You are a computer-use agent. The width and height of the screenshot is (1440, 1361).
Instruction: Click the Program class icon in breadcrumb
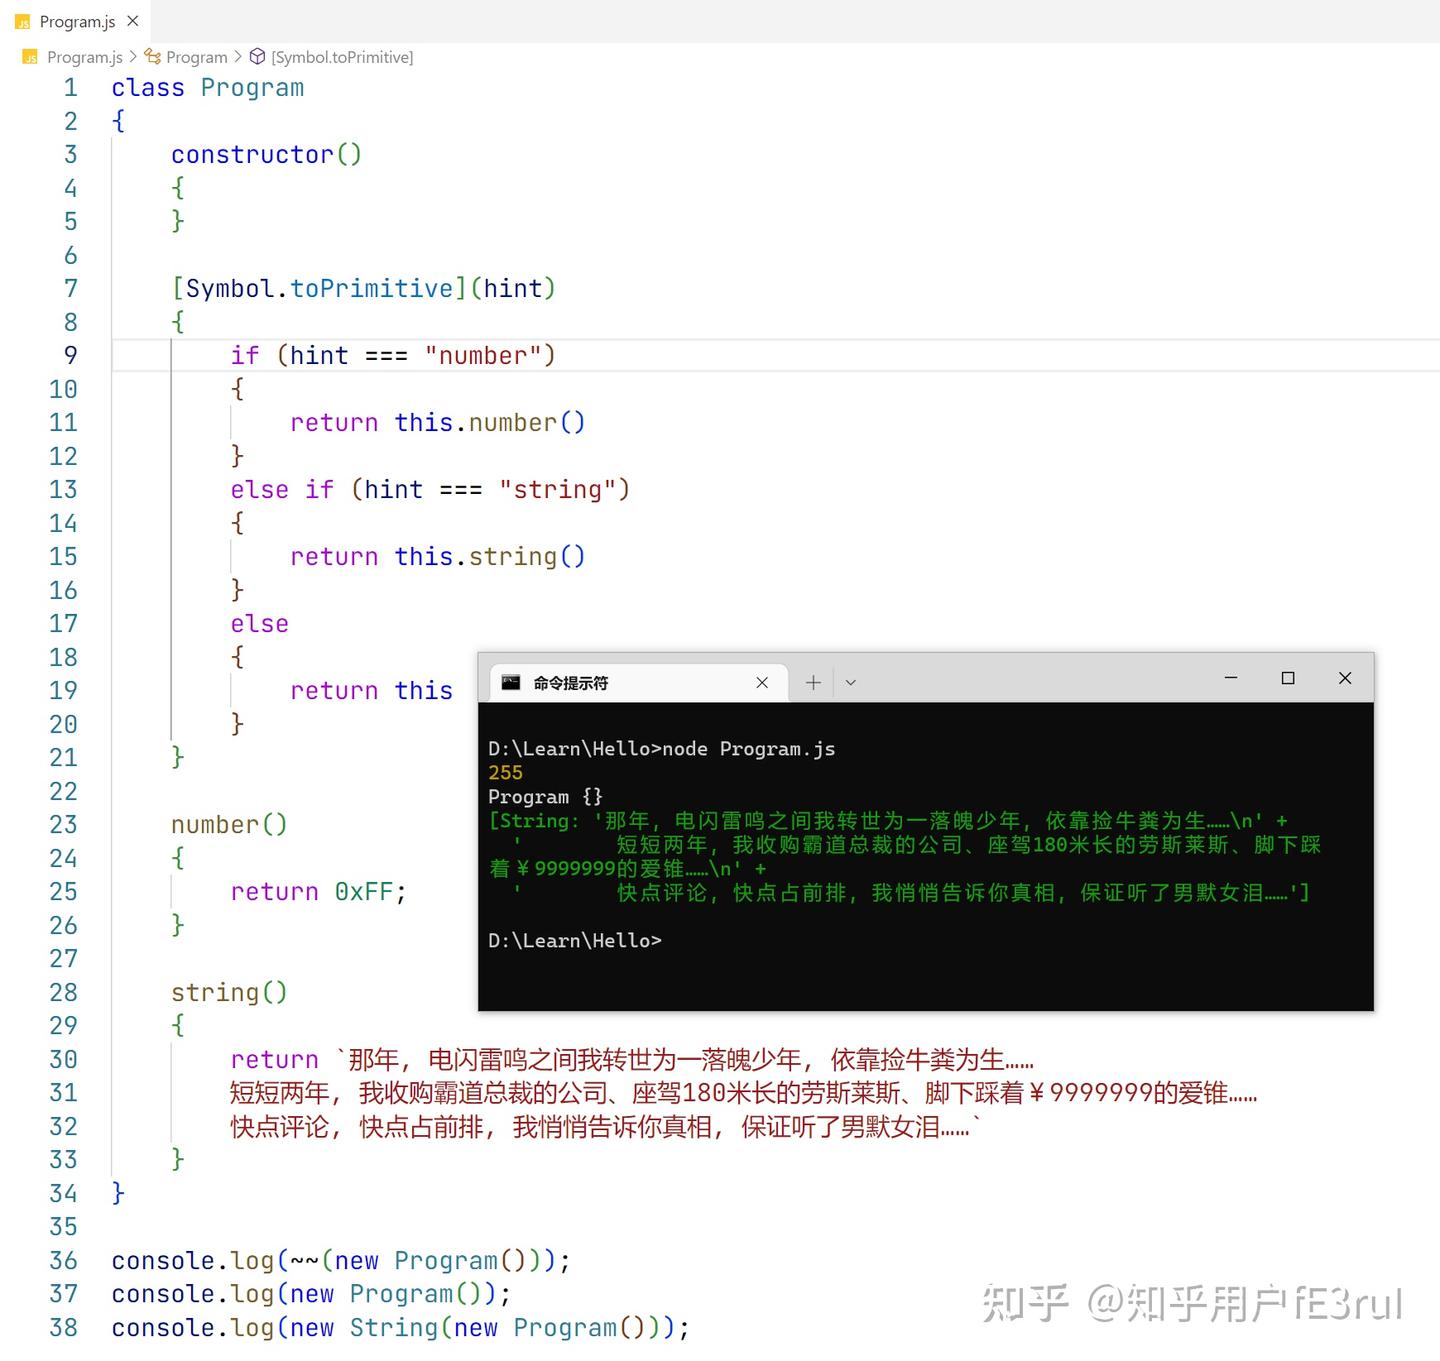tap(153, 57)
